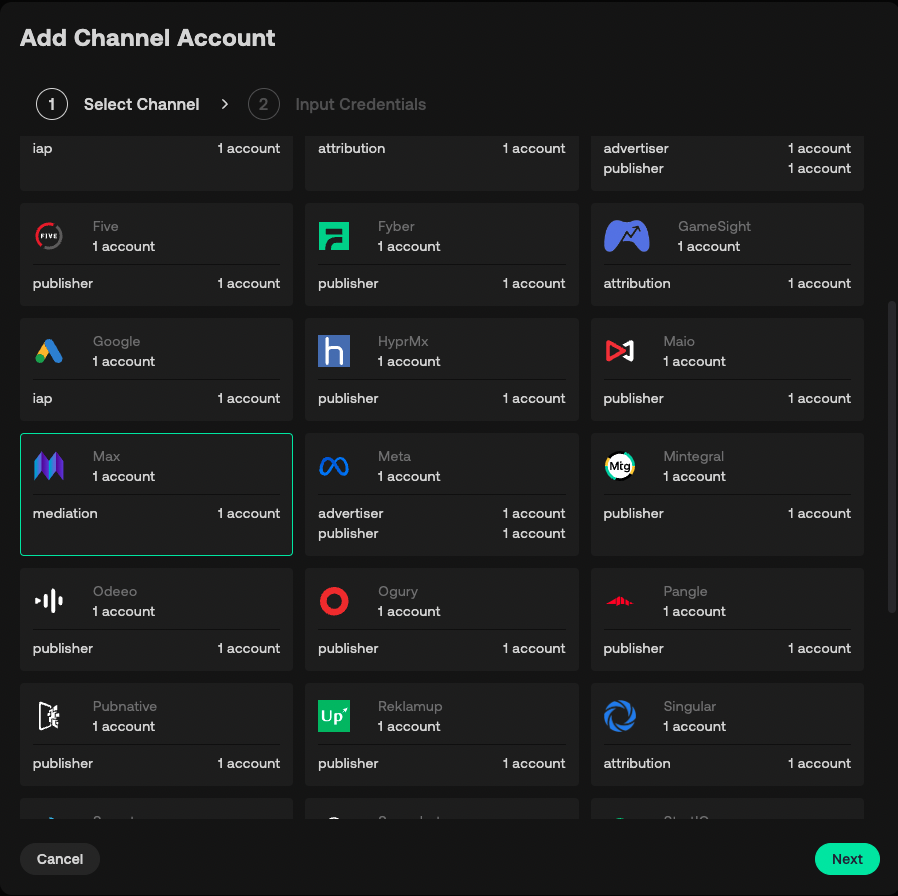Click the Five channel name

(x=105, y=226)
